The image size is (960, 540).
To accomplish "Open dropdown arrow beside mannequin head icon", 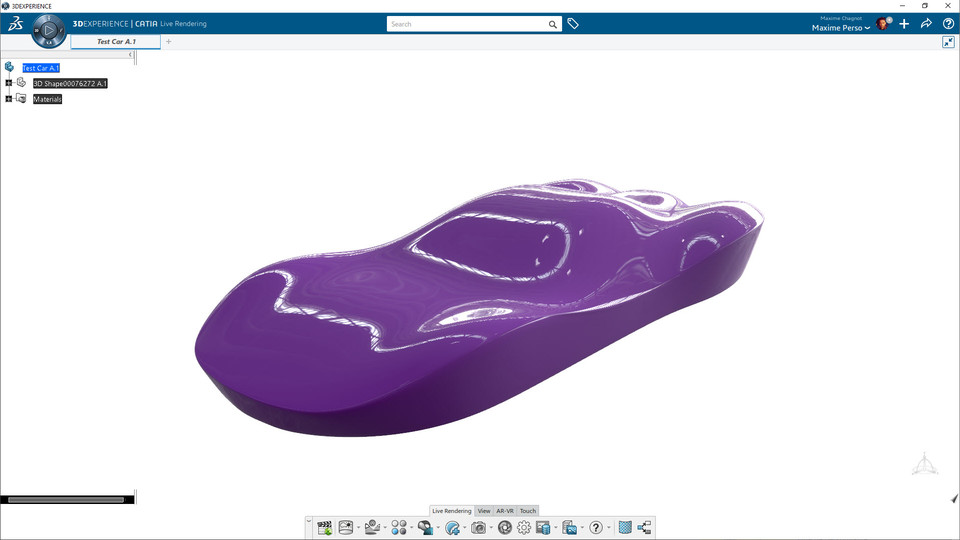I will [x=437, y=528].
